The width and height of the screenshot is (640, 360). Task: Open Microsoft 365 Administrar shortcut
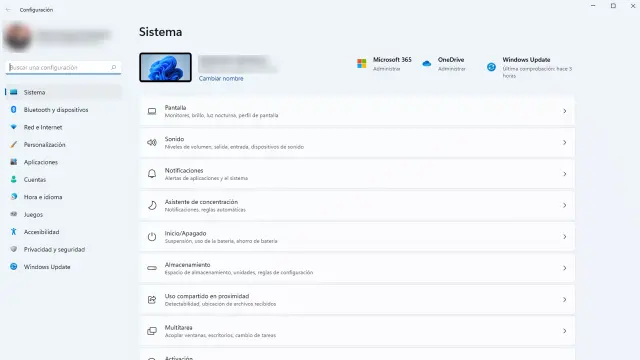[x=384, y=64]
